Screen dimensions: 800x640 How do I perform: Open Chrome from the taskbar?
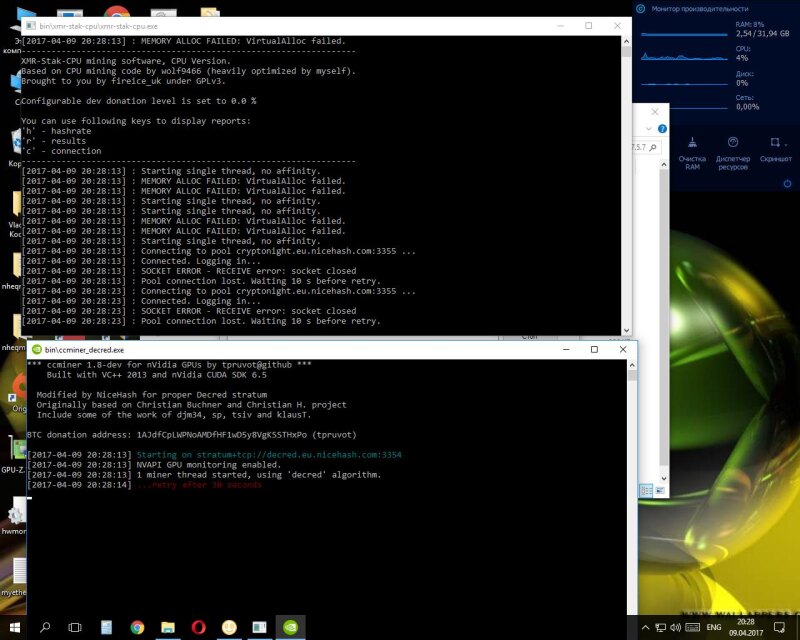137,627
